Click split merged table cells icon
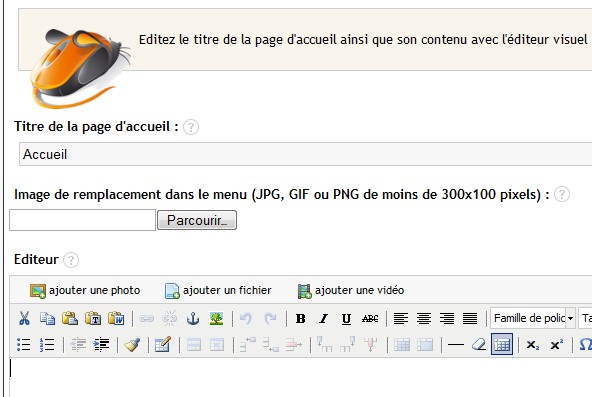The height and width of the screenshot is (397, 592). (402, 345)
